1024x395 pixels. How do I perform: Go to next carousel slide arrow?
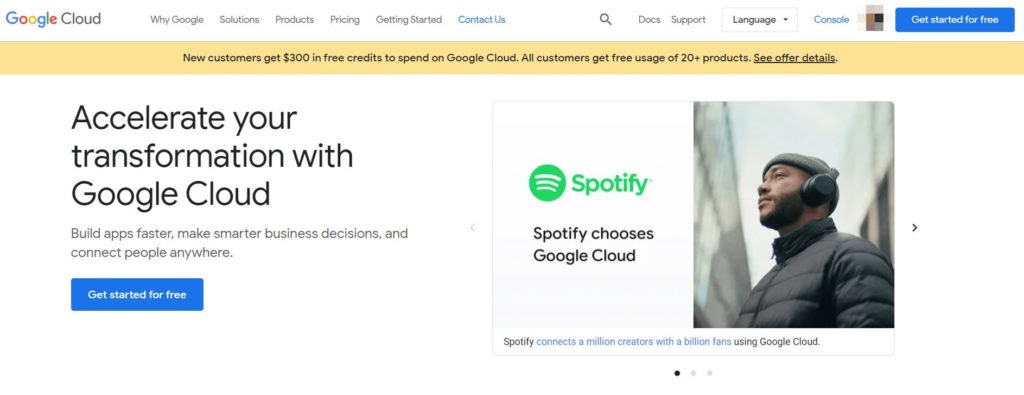[x=914, y=227]
